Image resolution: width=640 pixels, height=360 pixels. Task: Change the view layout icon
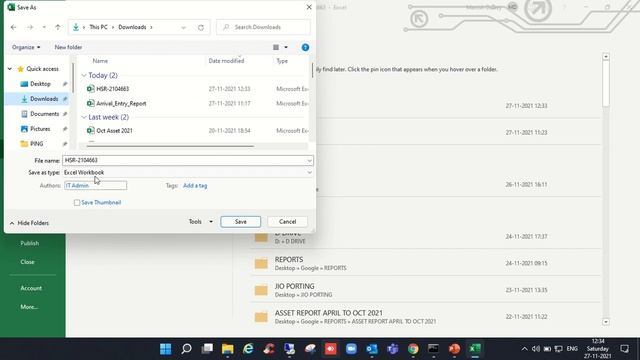click(x=276, y=47)
